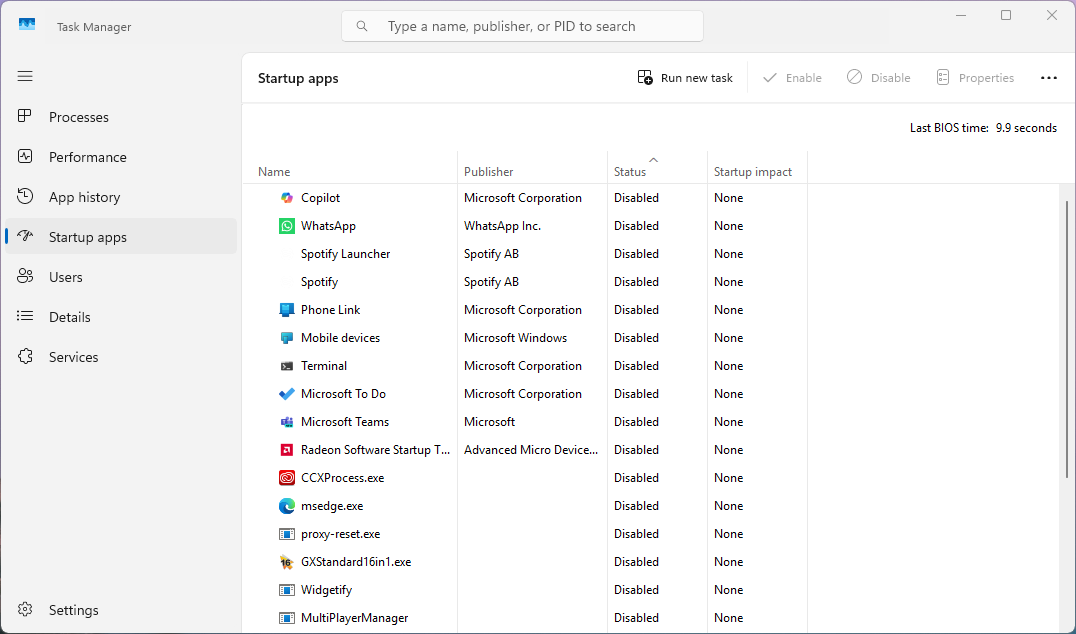Click the Microsoft Teams icon
The image size is (1076, 634).
[x=287, y=422]
